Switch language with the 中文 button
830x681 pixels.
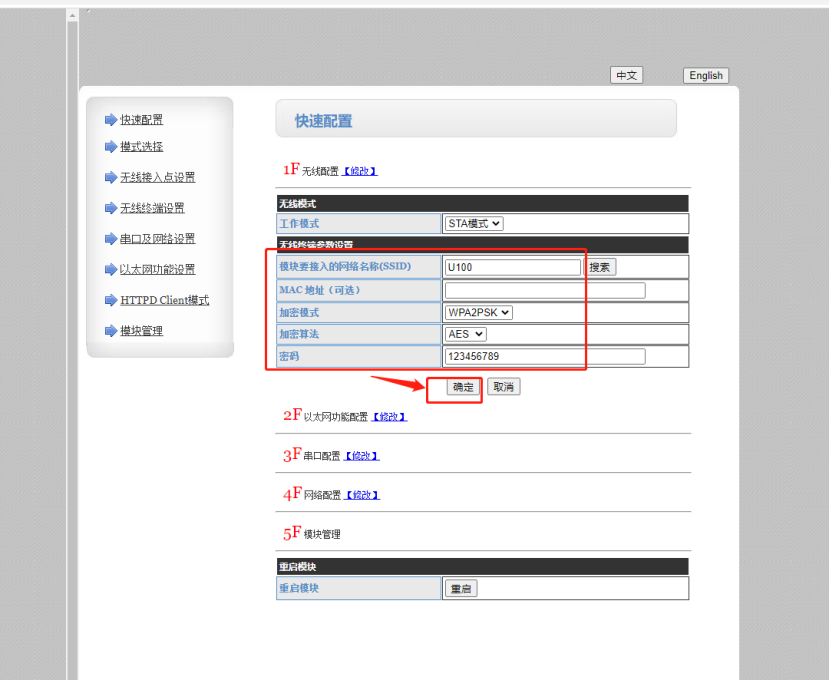626,76
